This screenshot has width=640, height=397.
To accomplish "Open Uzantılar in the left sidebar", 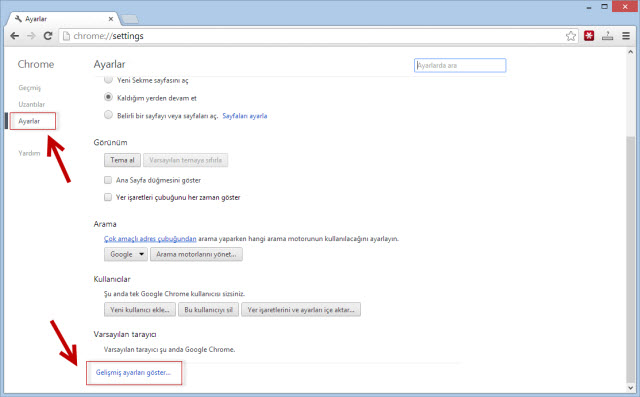I will (31, 104).
